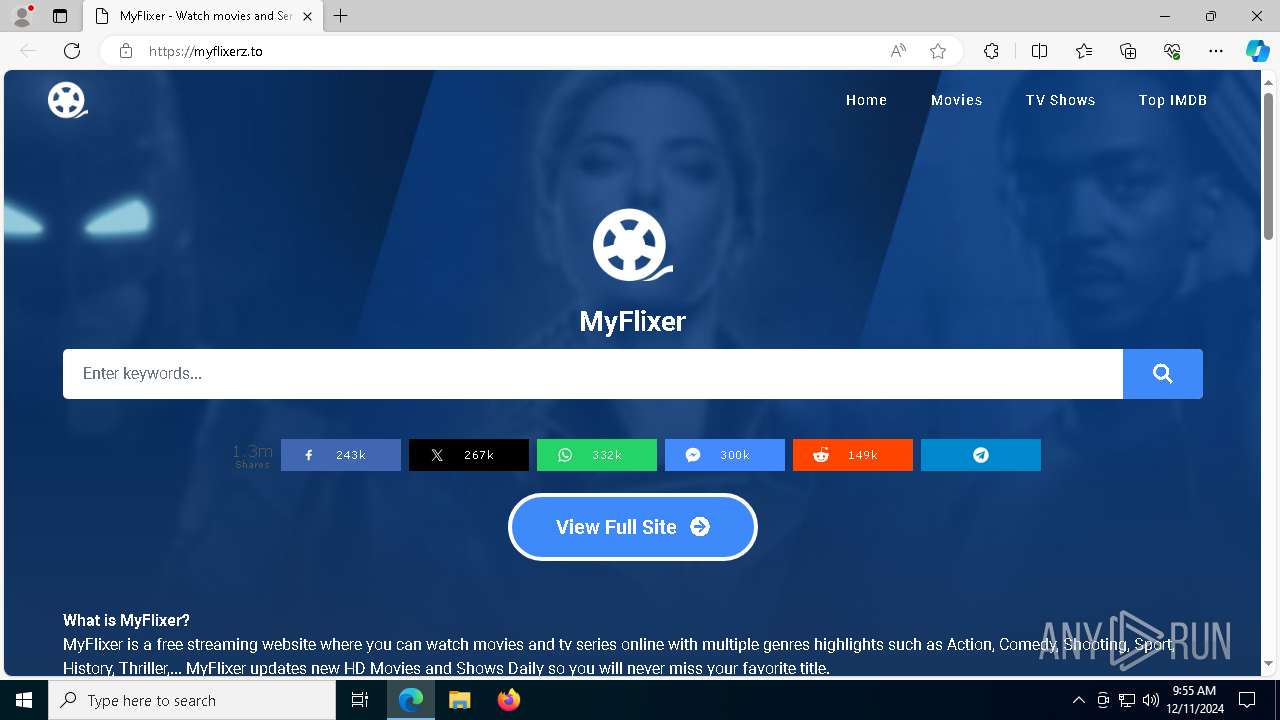This screenshot has height=720, width=1280.
Task: Click the browser profile avatar icon
Action: (x=21, y=16)
